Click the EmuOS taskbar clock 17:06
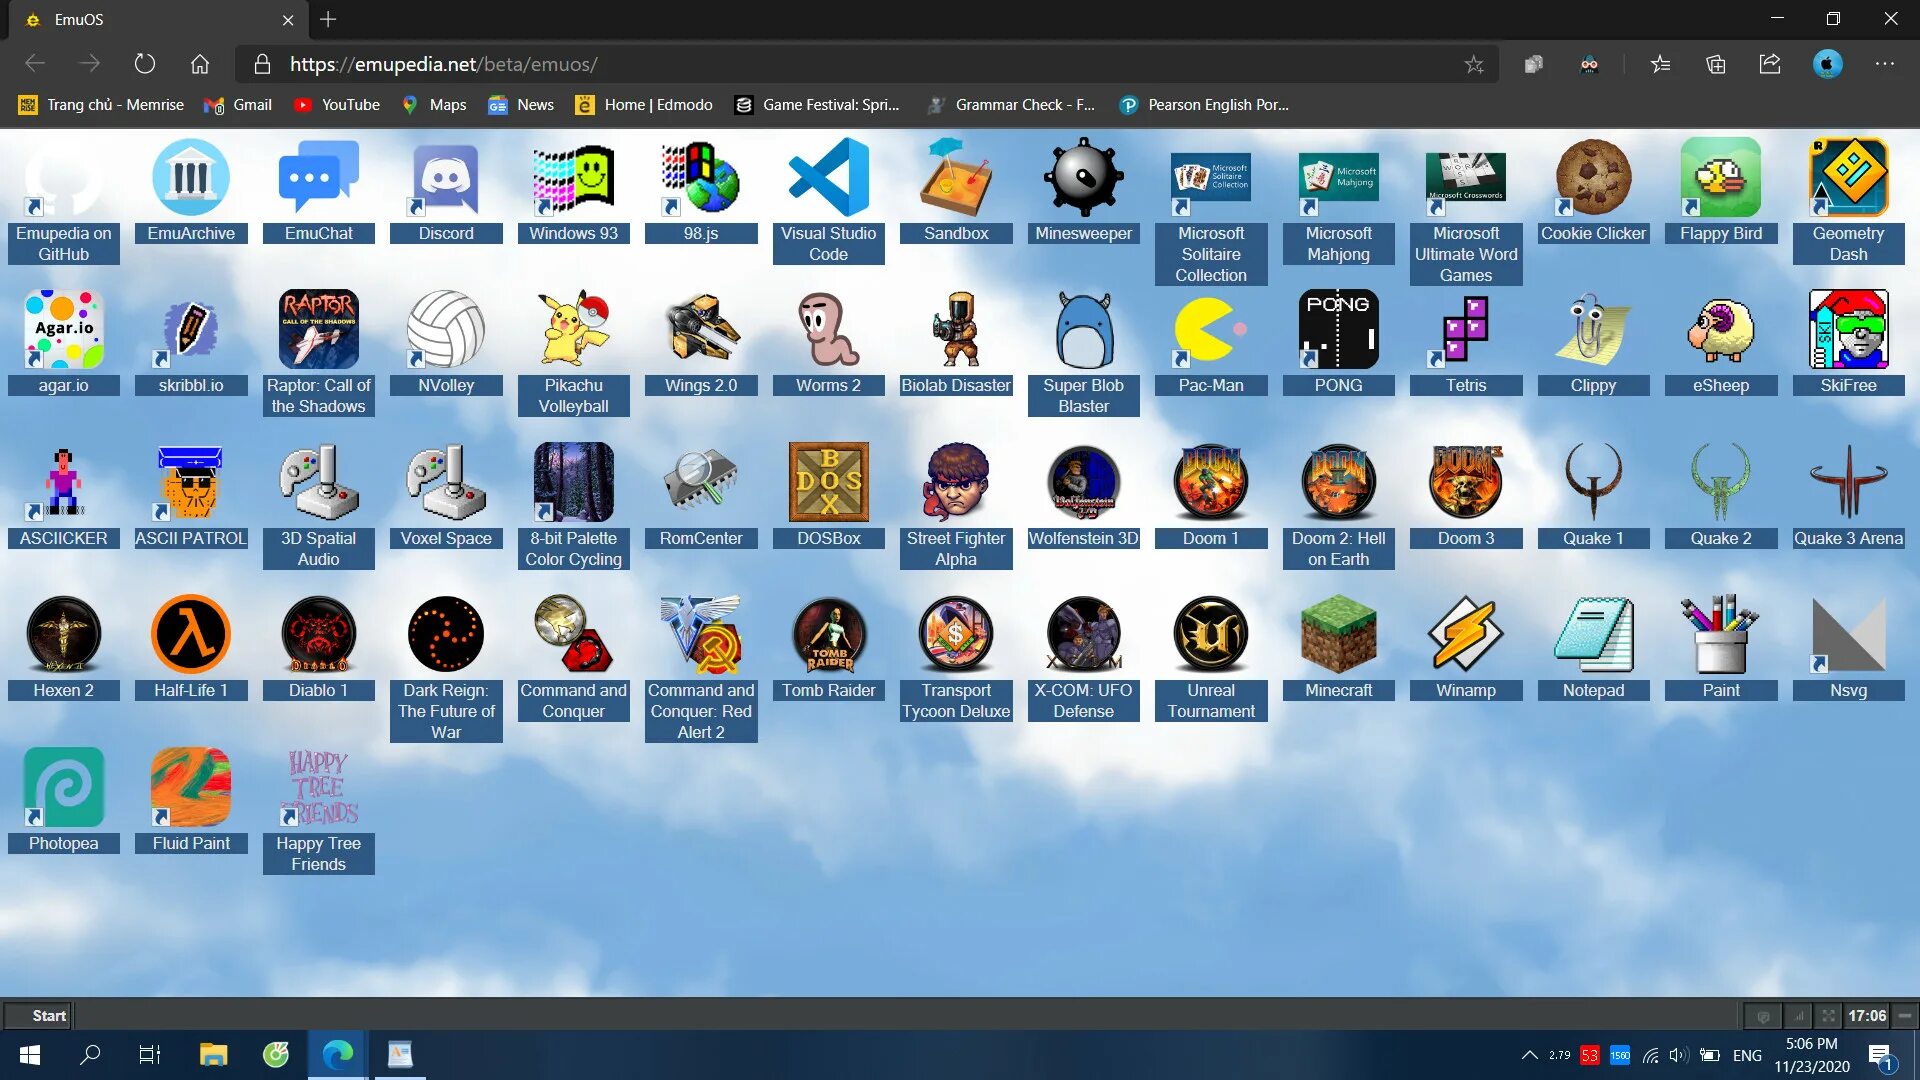The width and height of the screenshot is (1920, 1080). tap(1866, 1015)
